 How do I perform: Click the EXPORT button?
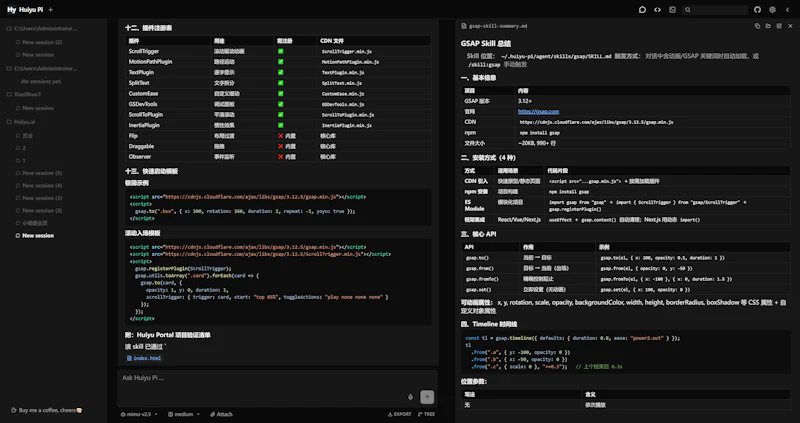[x=399, y=414]
